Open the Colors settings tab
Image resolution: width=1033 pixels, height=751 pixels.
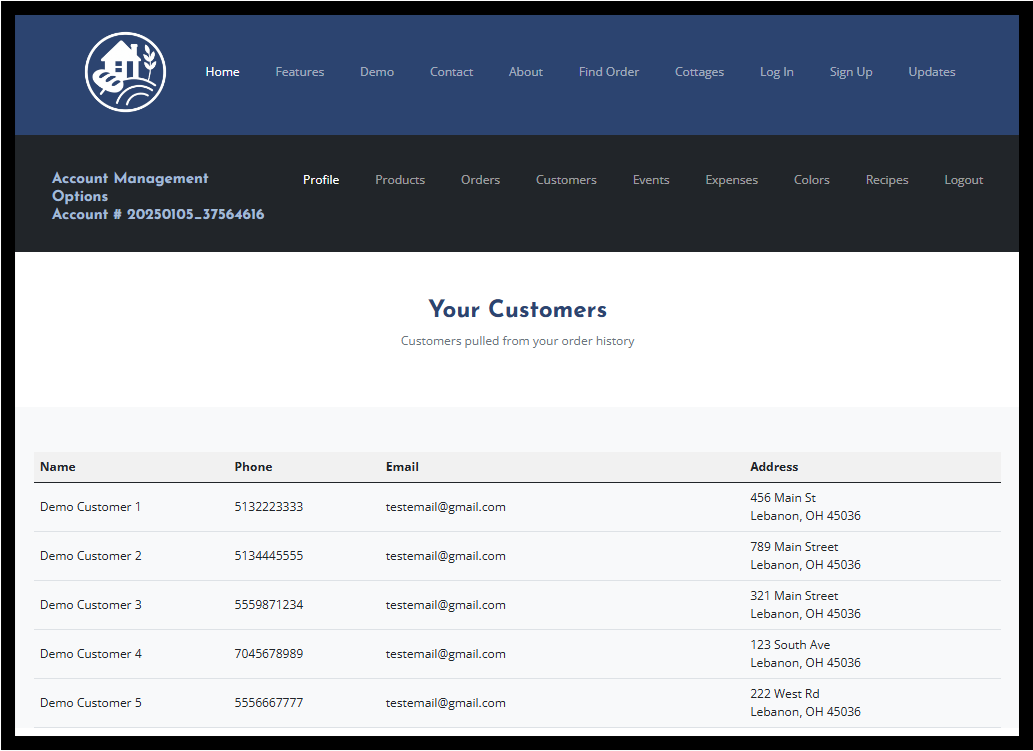tap(811, 180)
